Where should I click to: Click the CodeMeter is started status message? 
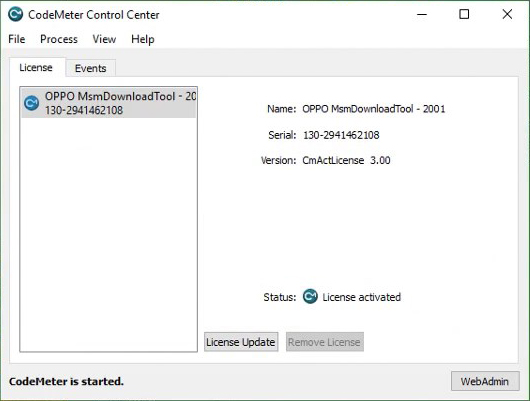tap(66, 381)
